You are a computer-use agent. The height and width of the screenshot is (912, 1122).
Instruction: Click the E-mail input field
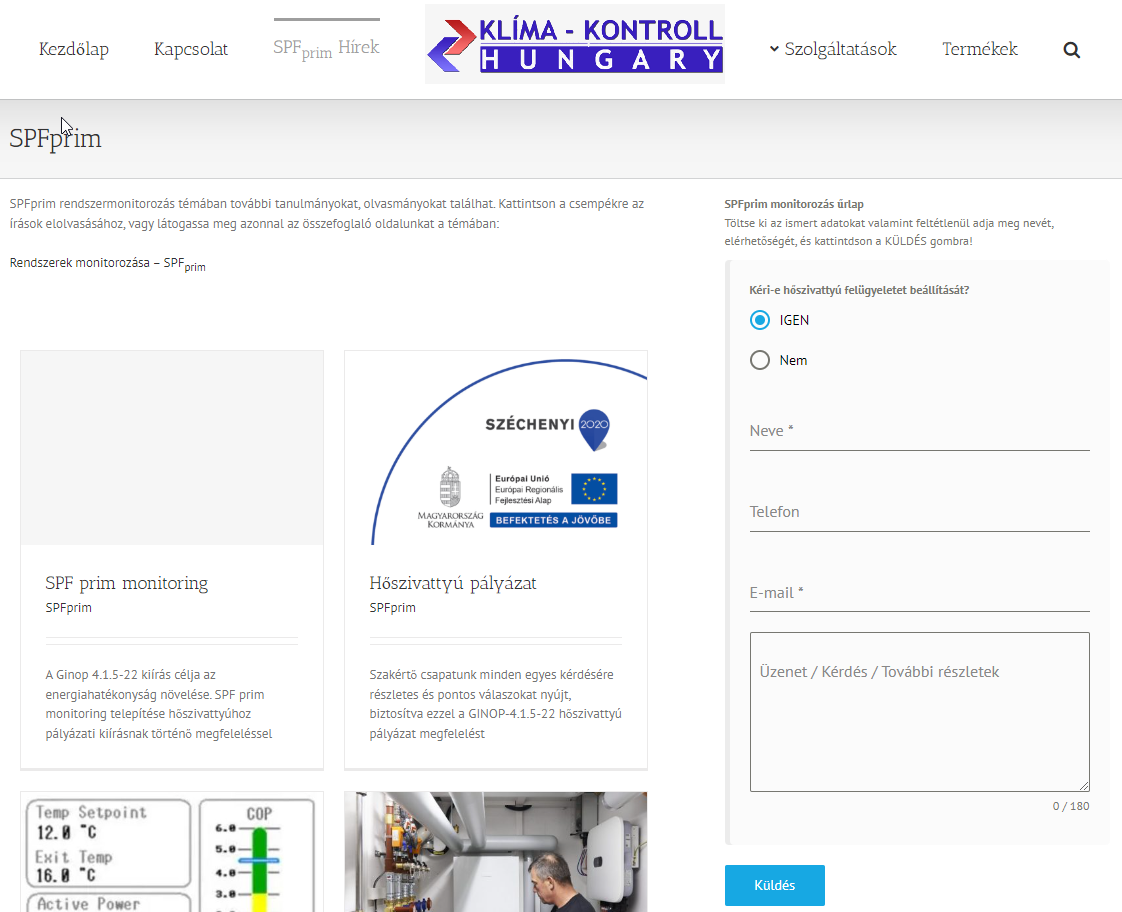click(919, 593)
